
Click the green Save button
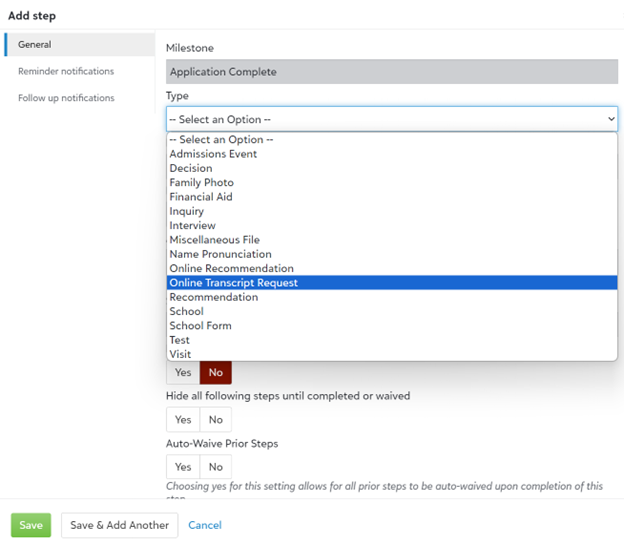click(31, 525)
